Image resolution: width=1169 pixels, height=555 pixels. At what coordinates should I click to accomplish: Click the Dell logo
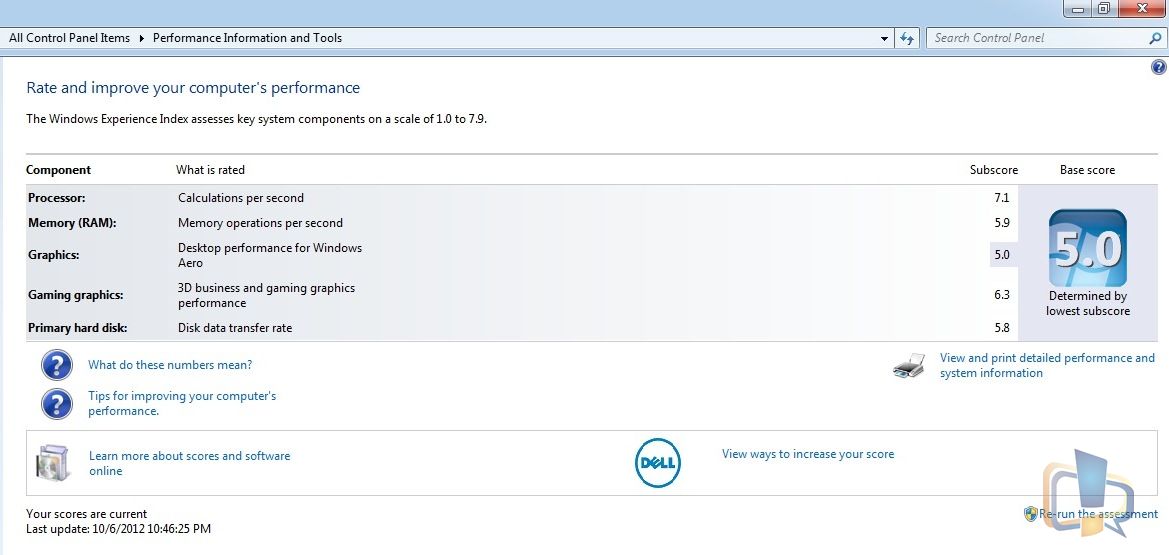pos(658,463)
